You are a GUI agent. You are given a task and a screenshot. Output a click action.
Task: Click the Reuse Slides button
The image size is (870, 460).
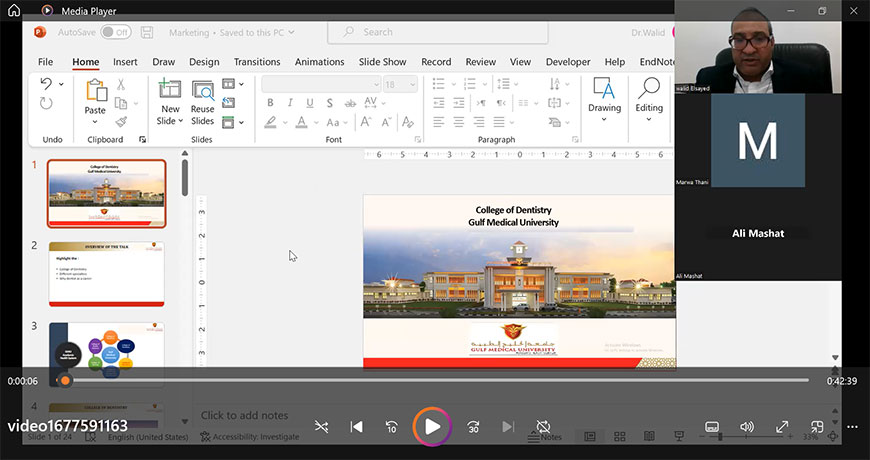203,103
